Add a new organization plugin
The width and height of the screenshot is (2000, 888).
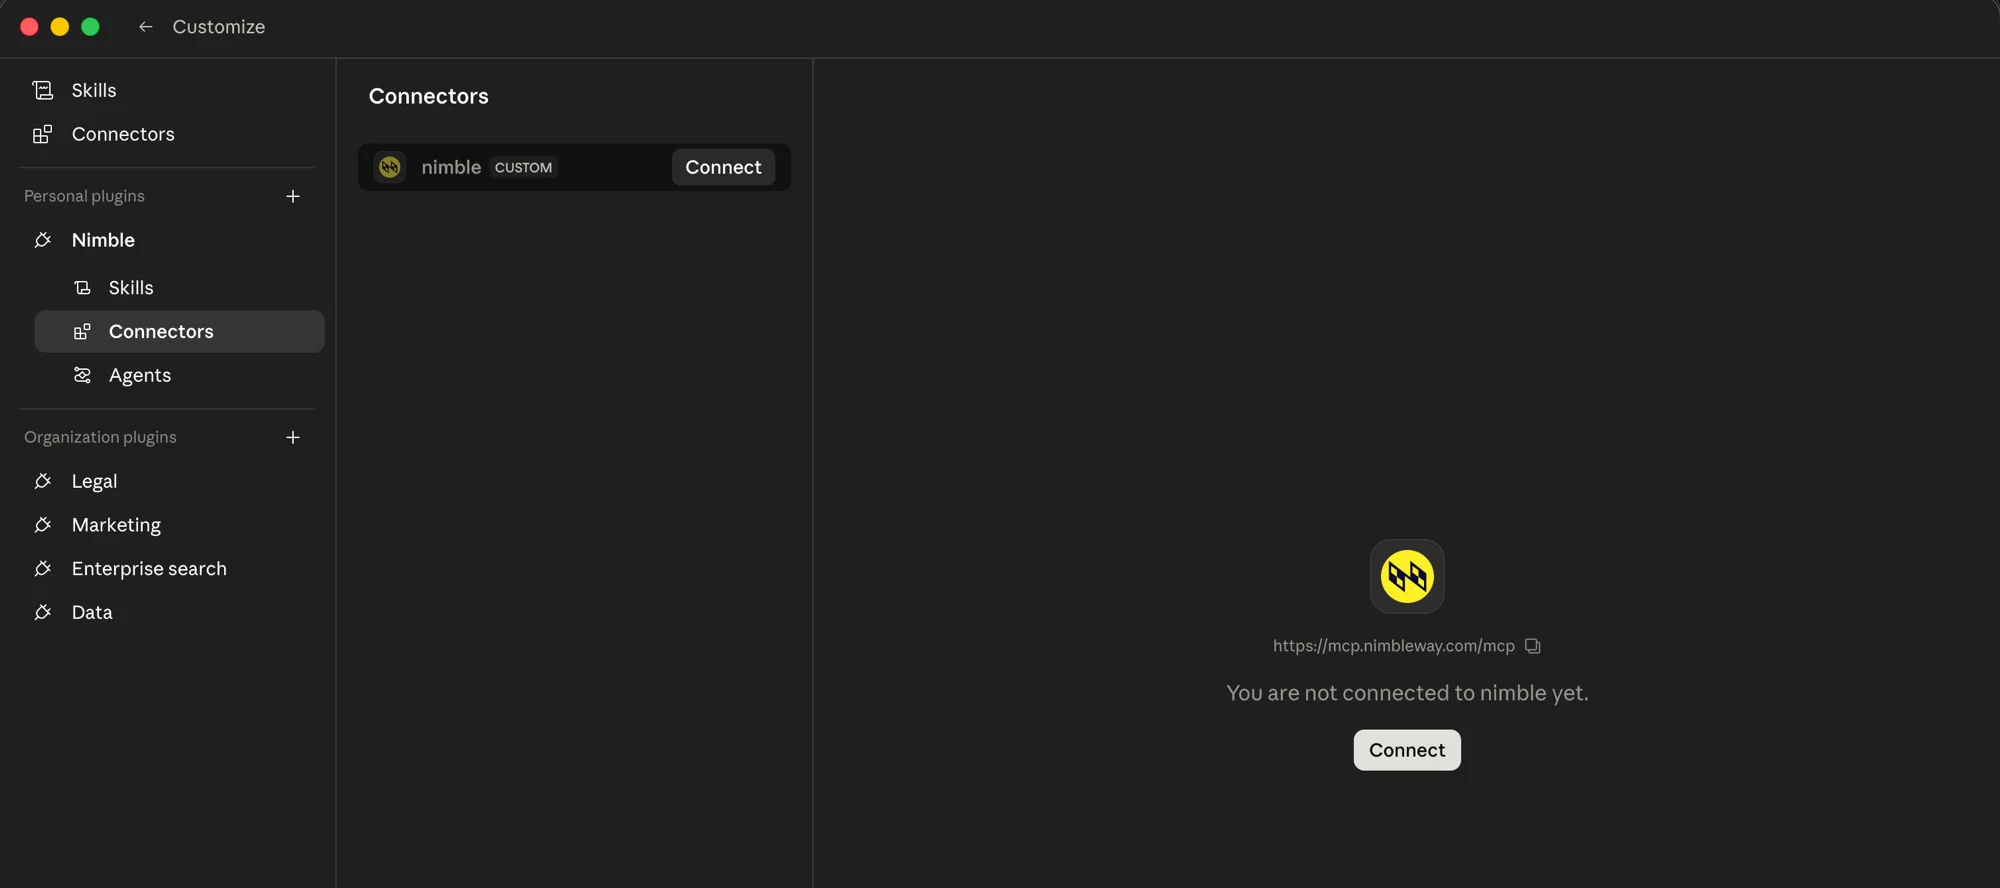293,437
